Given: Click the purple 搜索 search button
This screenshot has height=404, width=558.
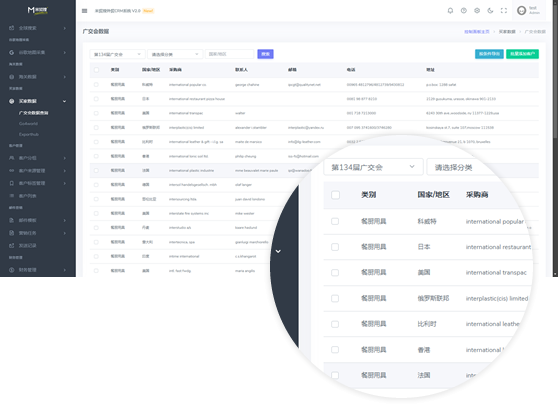Looking at the screenshot, I should click(x=265, y=54).
